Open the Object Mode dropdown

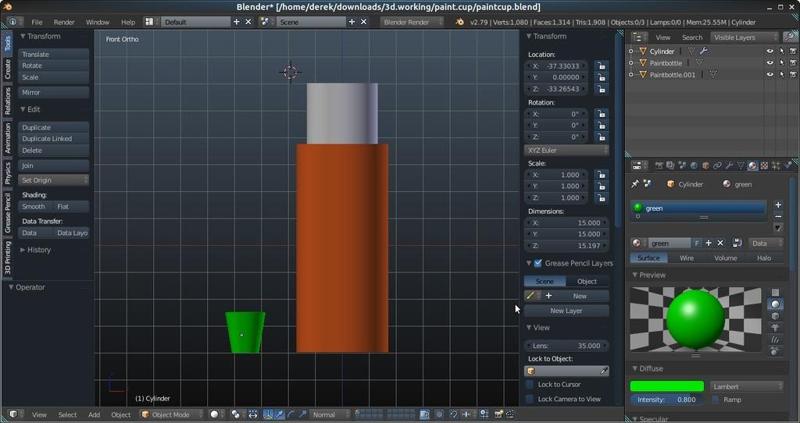(x=172, y=414)
